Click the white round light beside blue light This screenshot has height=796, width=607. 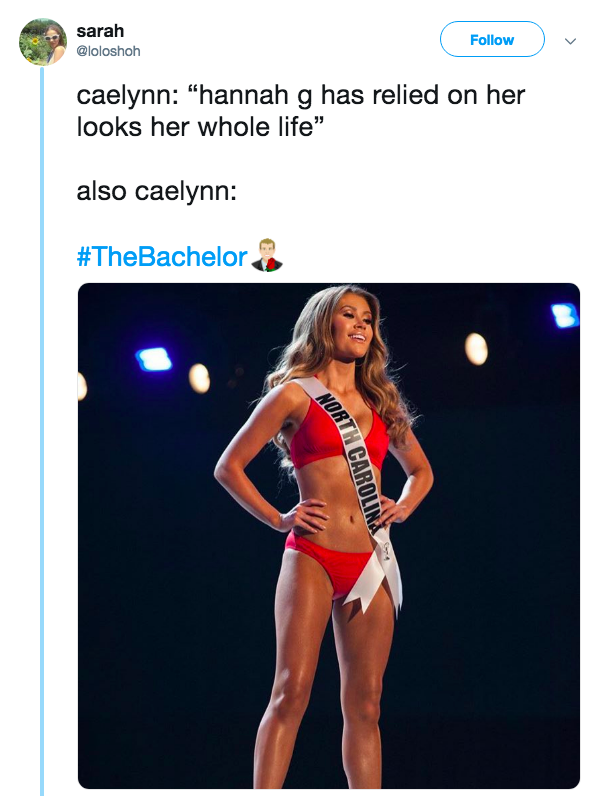(x=199, y=379)
